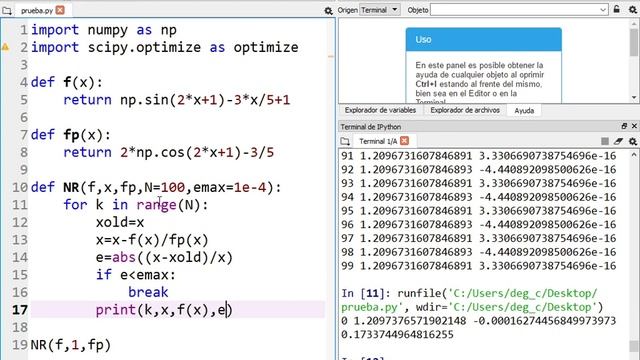The image size is (640, 360).
Task: Click the 'def fp(x):' definition line
Action: [x=71, y=135]
